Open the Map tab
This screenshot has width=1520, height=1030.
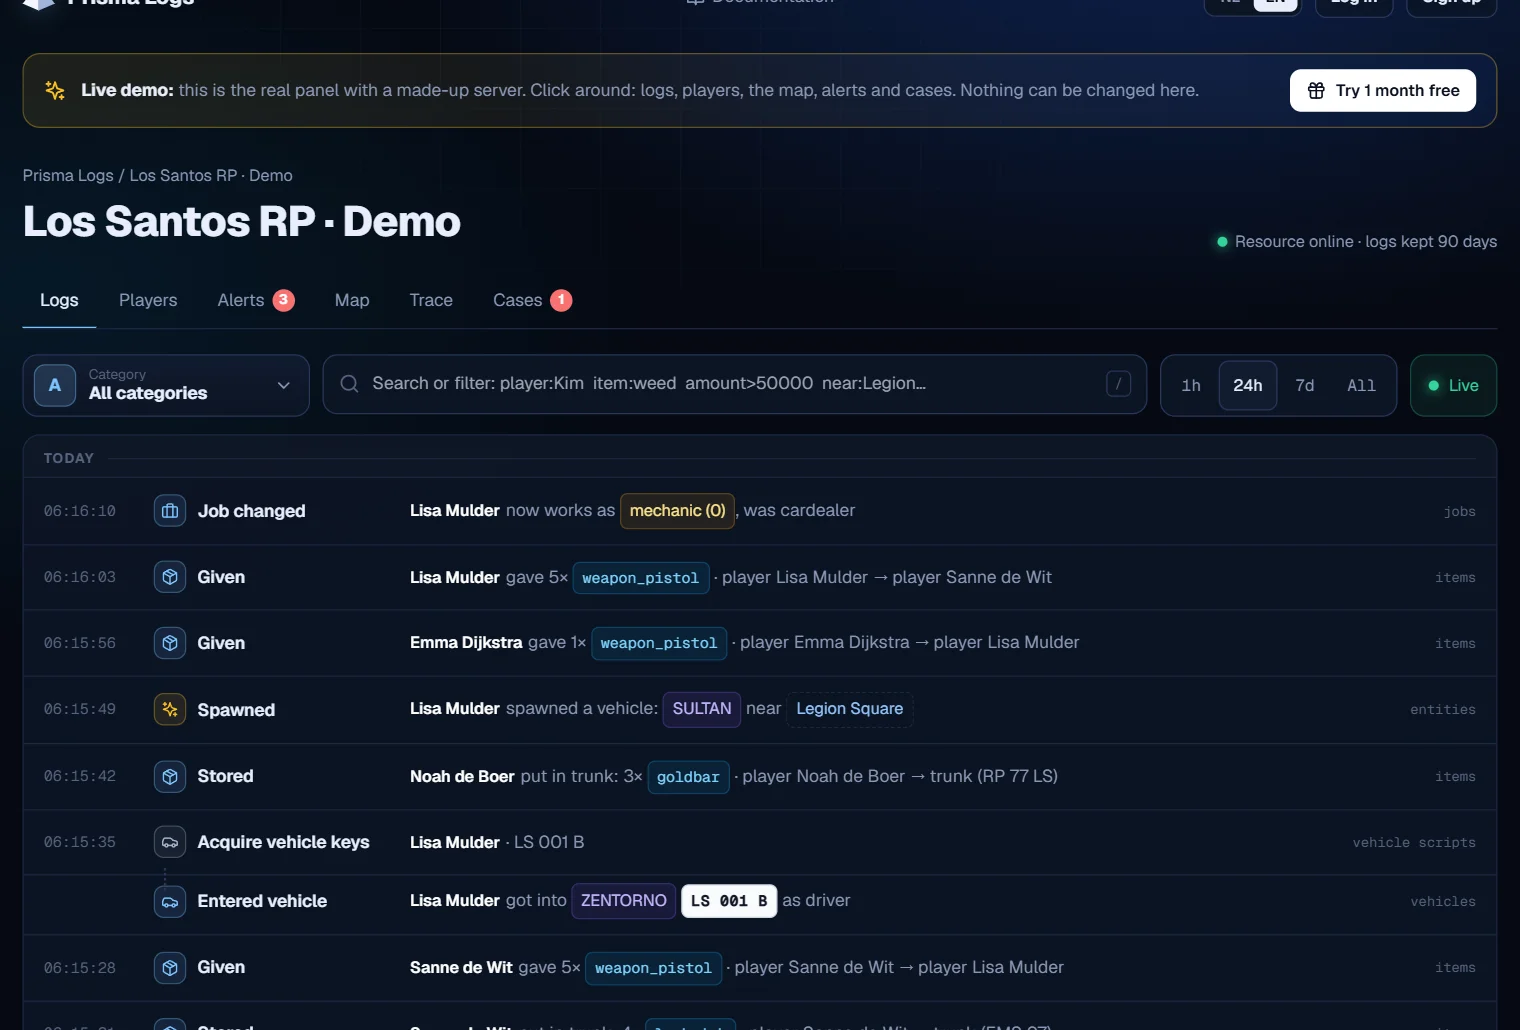tap(352, 300)
